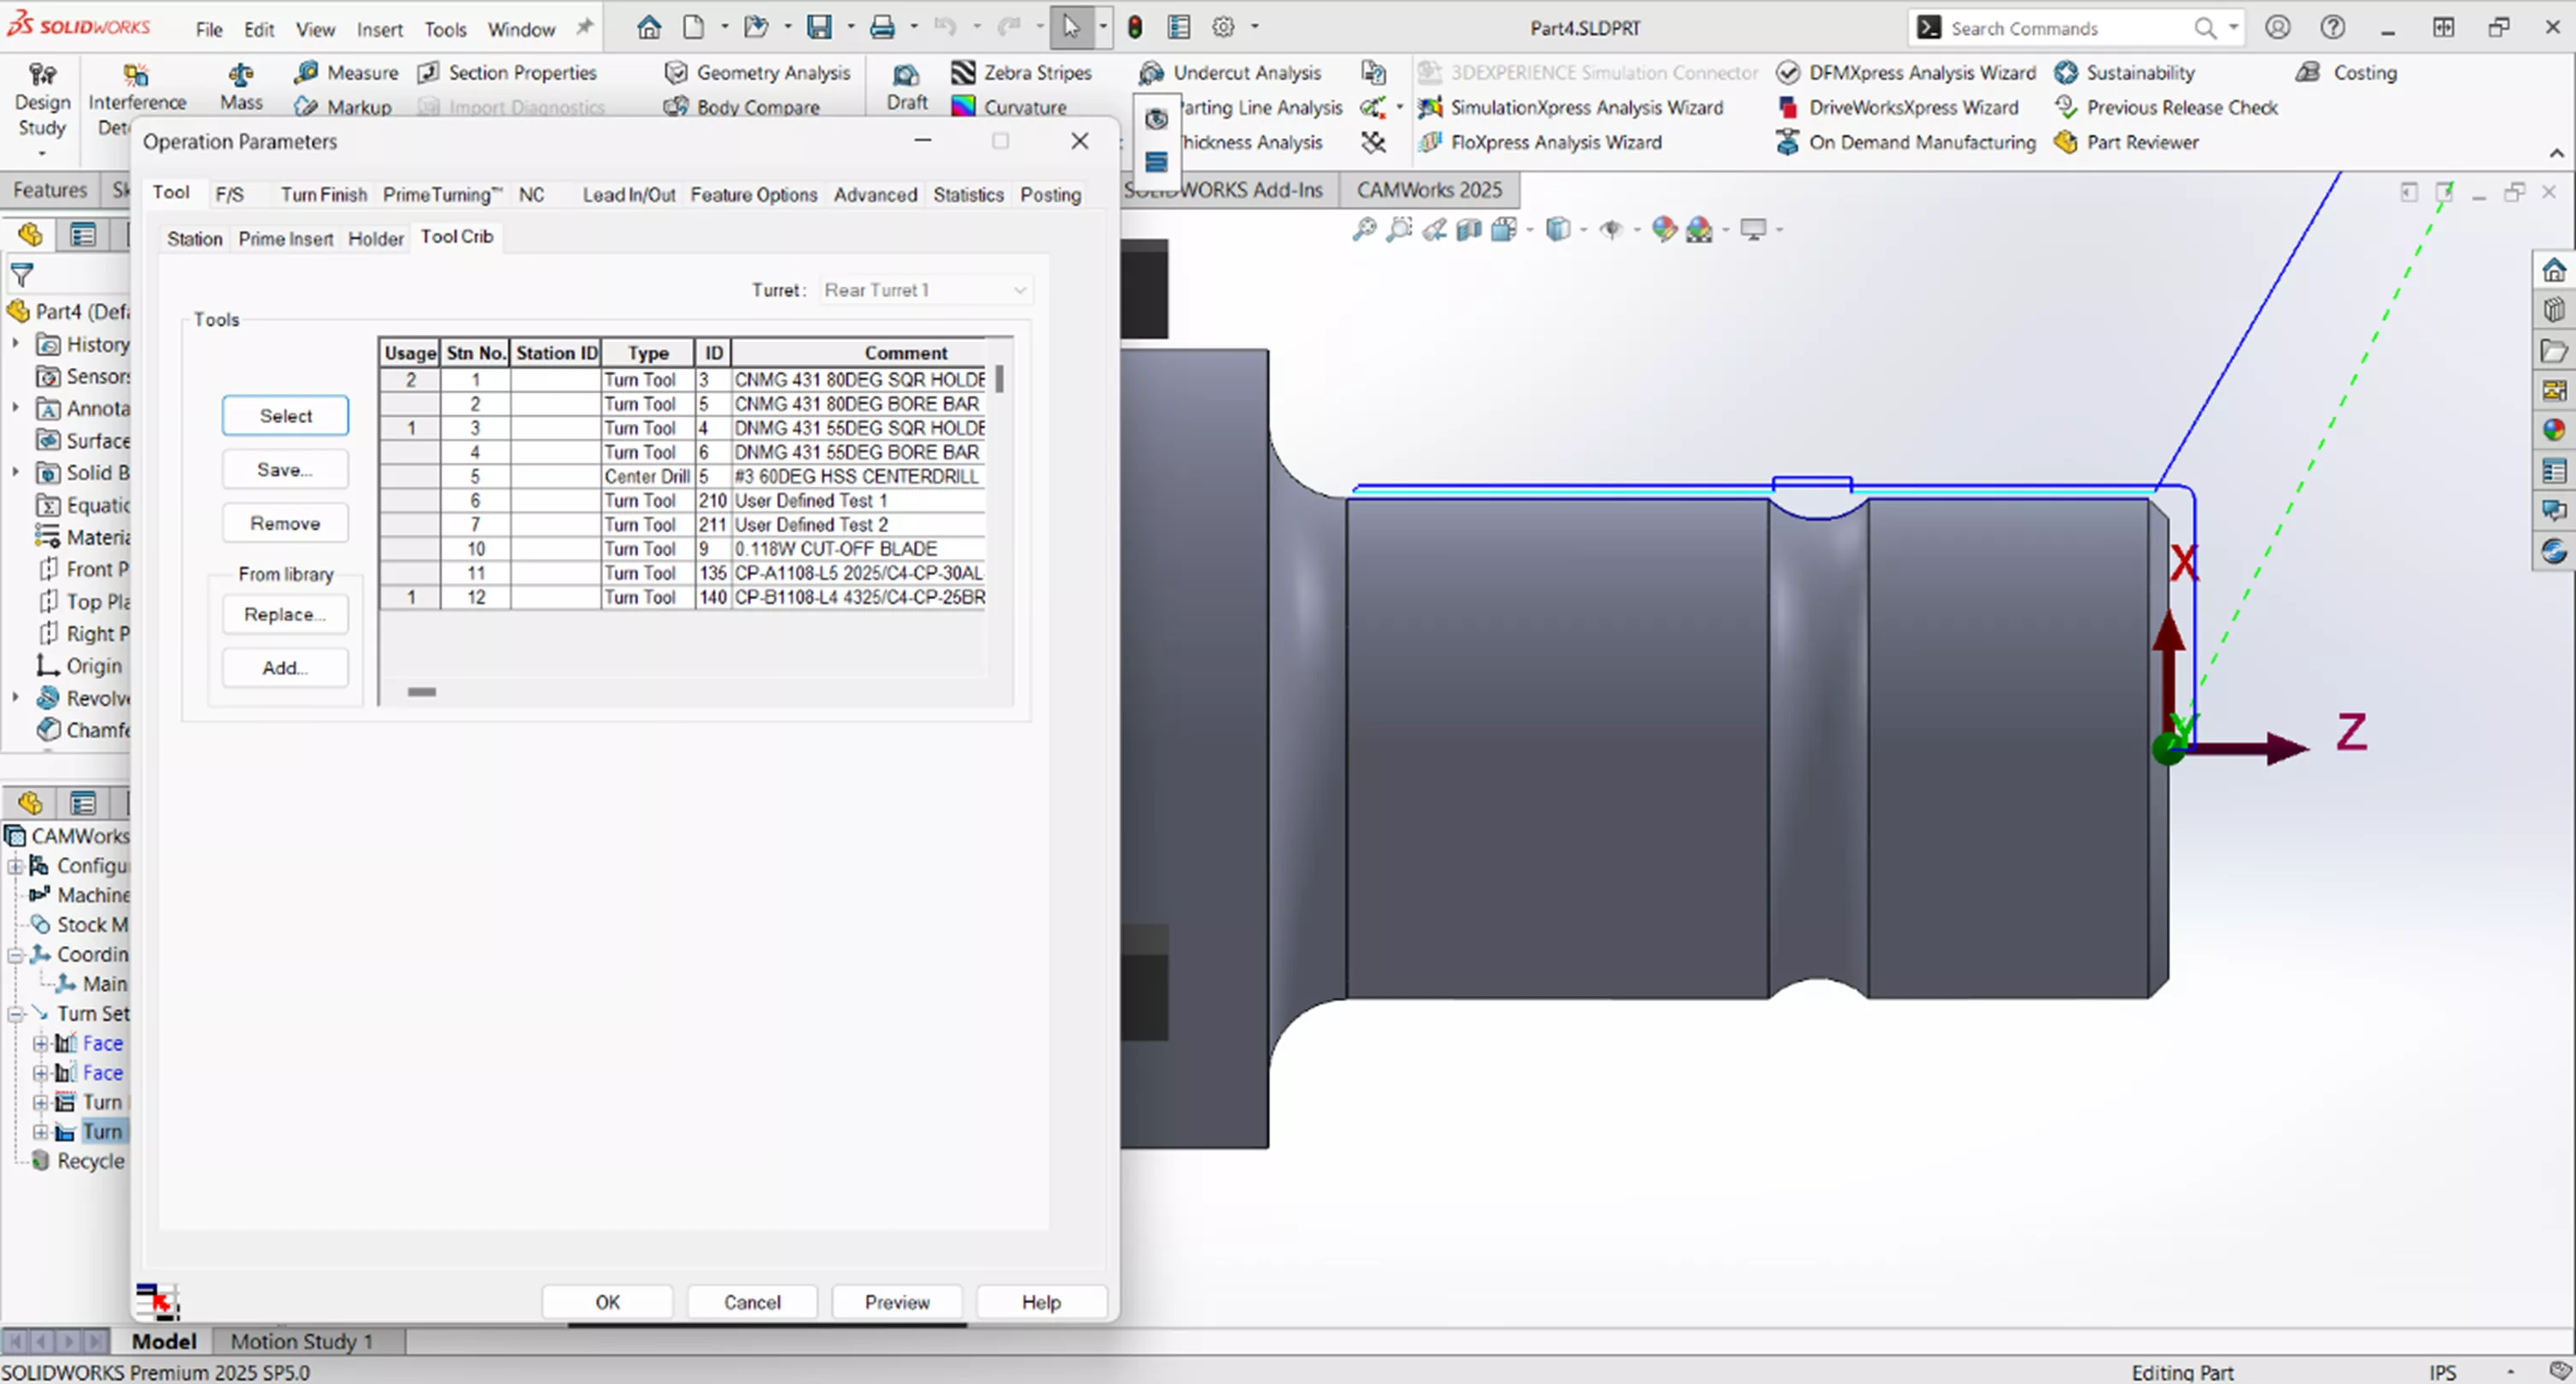2576x1384 pixels.
Task: Click the Preview button
Action: tap(896, 1301)
